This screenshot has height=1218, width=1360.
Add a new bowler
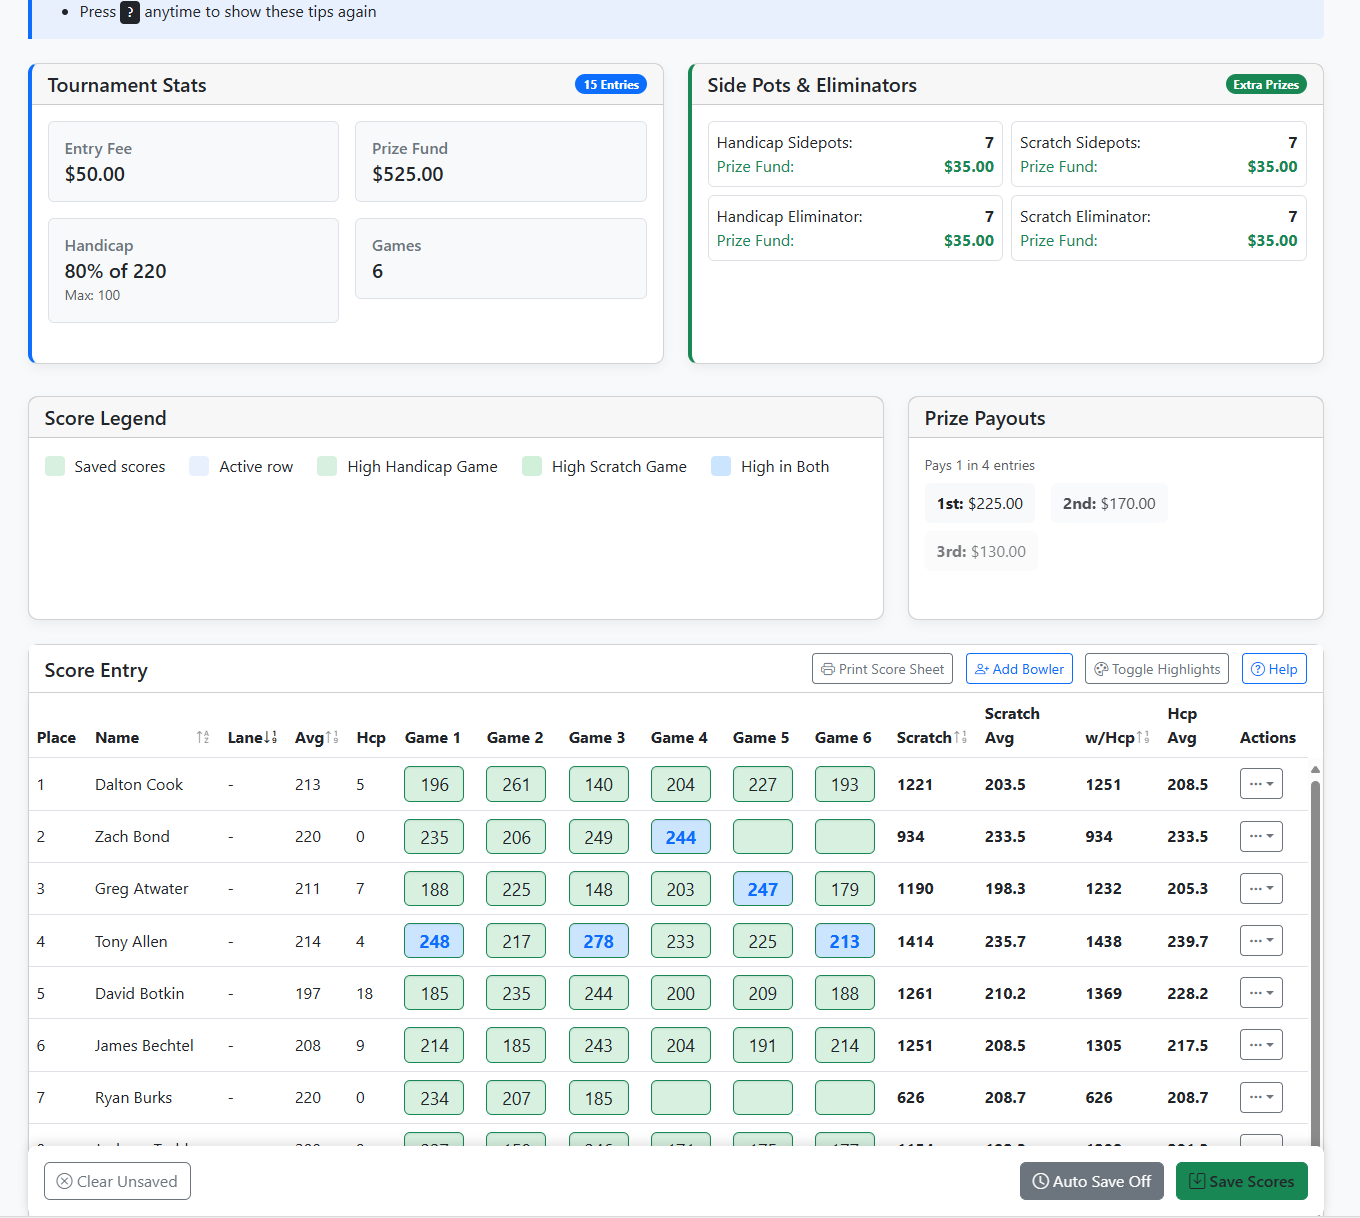[x=1019, y=669]
